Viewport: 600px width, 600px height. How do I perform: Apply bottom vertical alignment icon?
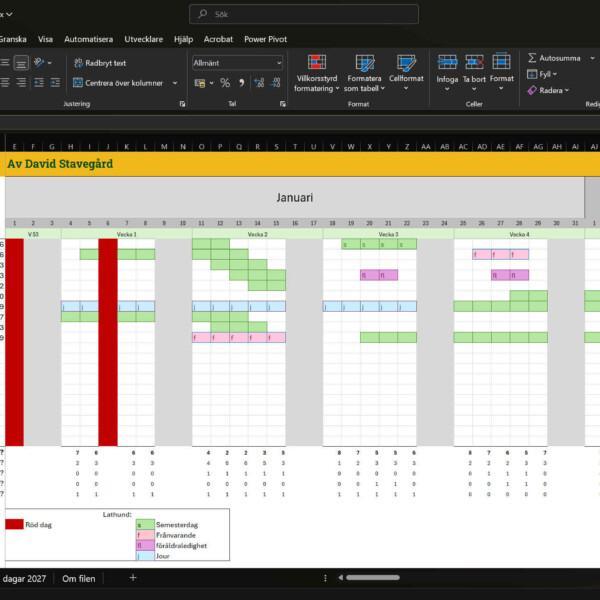point(21,63)
